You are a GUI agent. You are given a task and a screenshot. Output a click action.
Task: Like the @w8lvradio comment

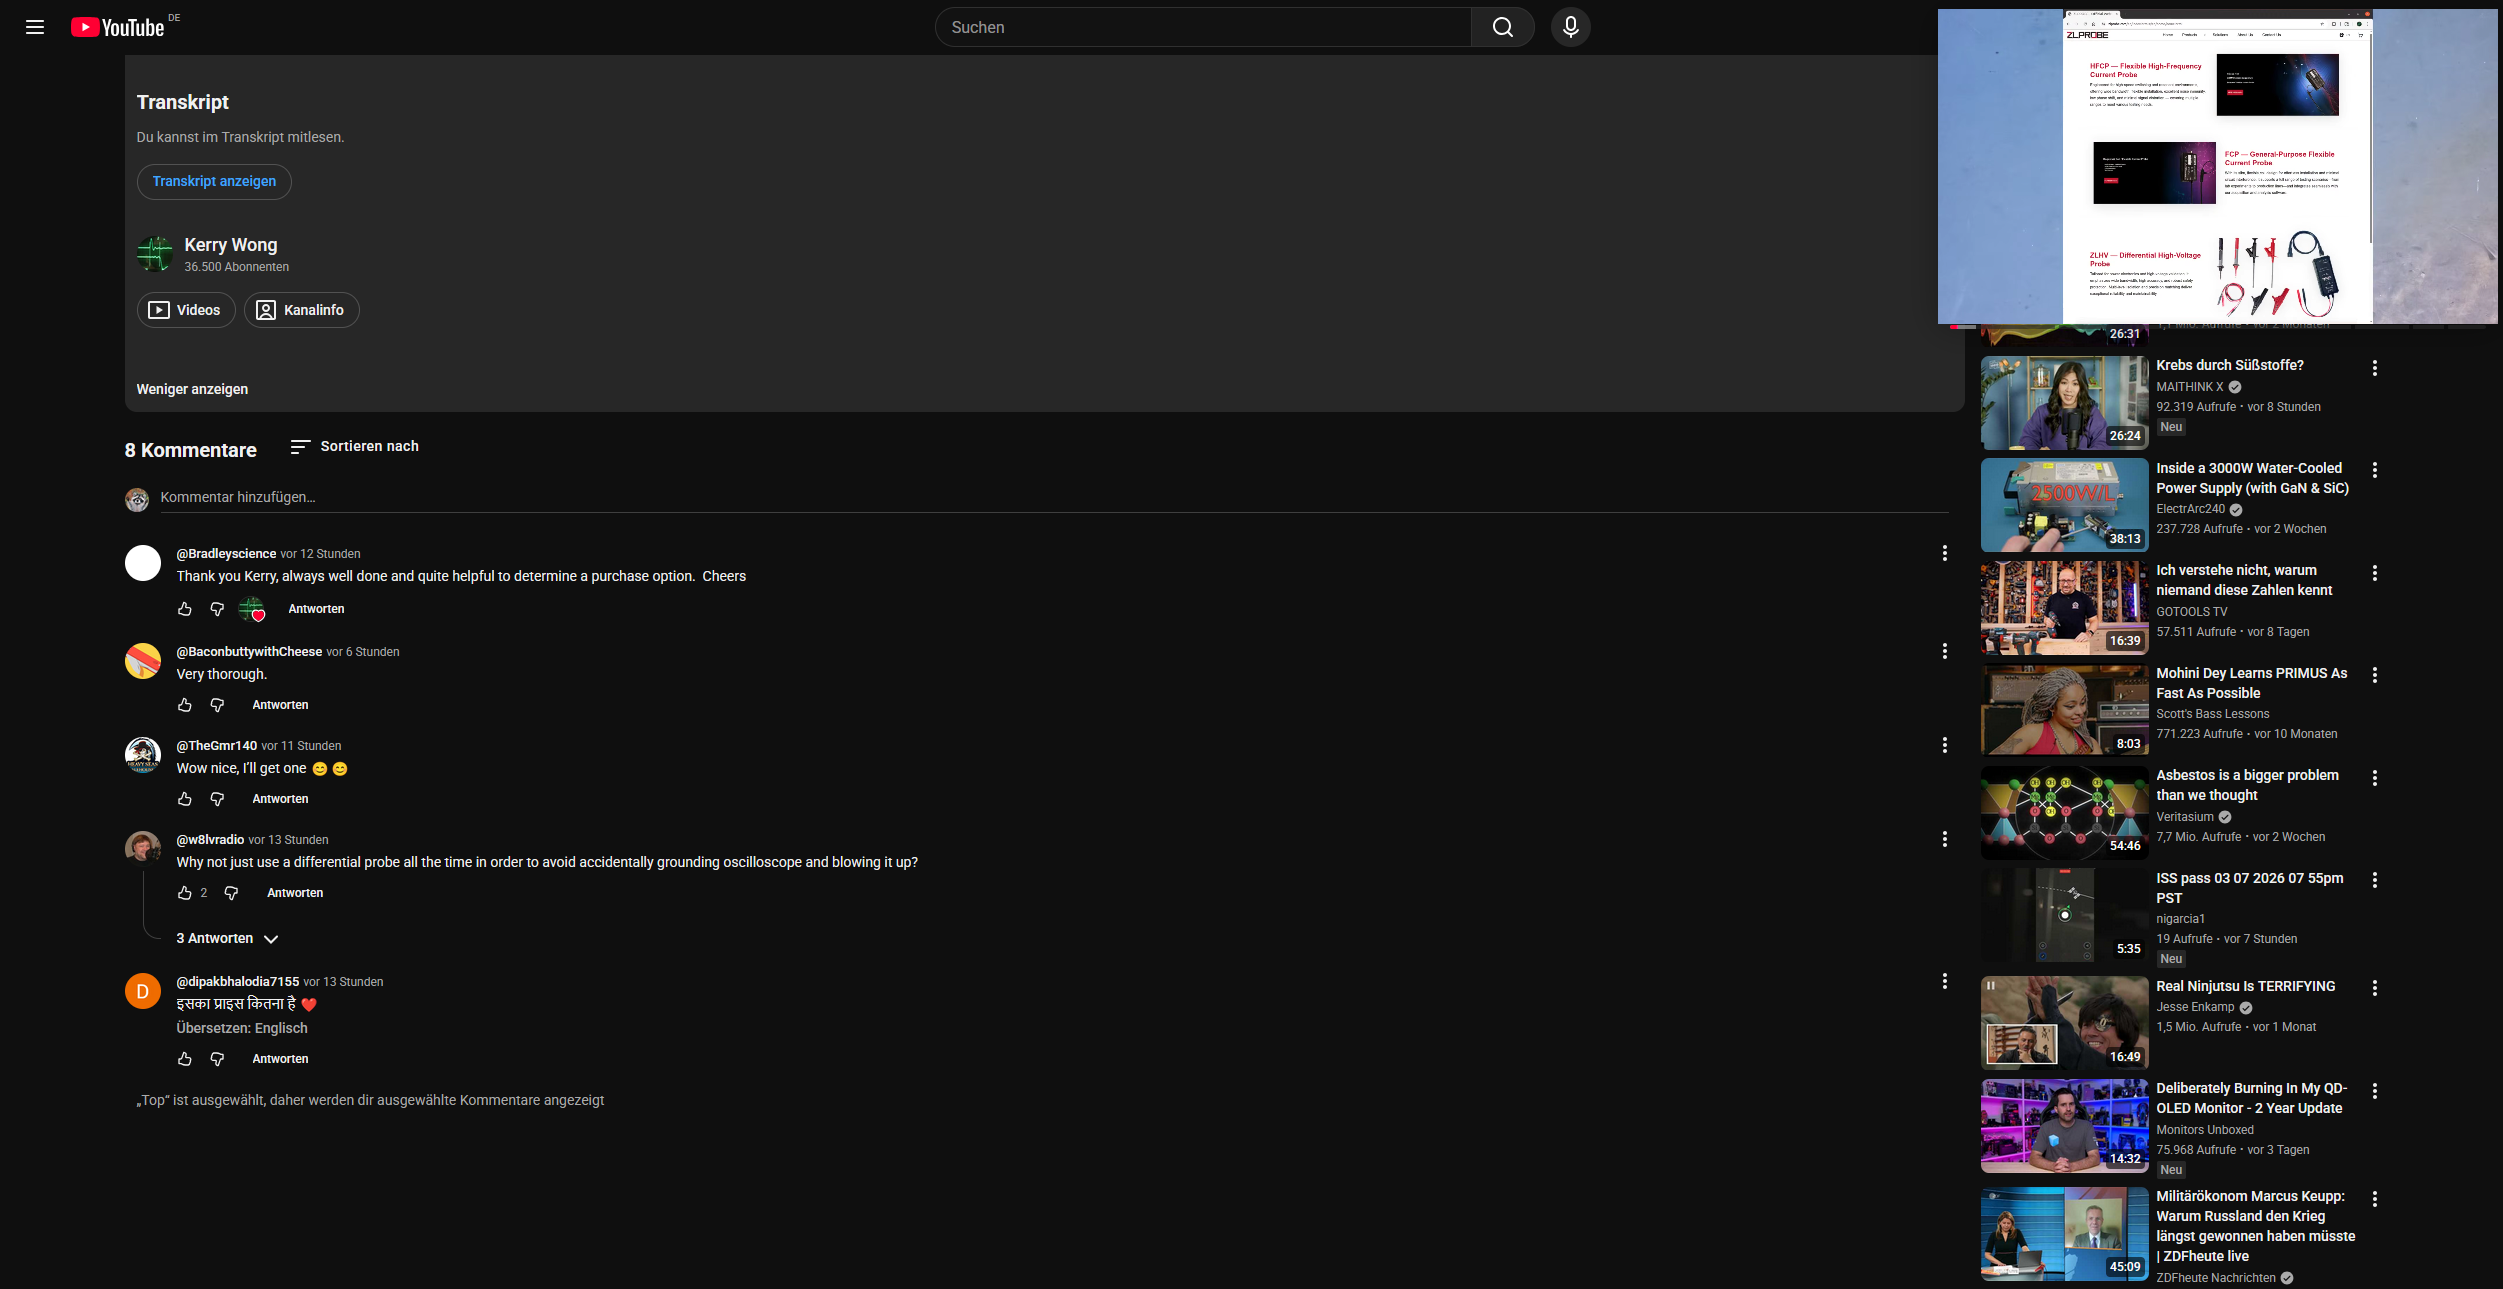click(x=185, y=893)
